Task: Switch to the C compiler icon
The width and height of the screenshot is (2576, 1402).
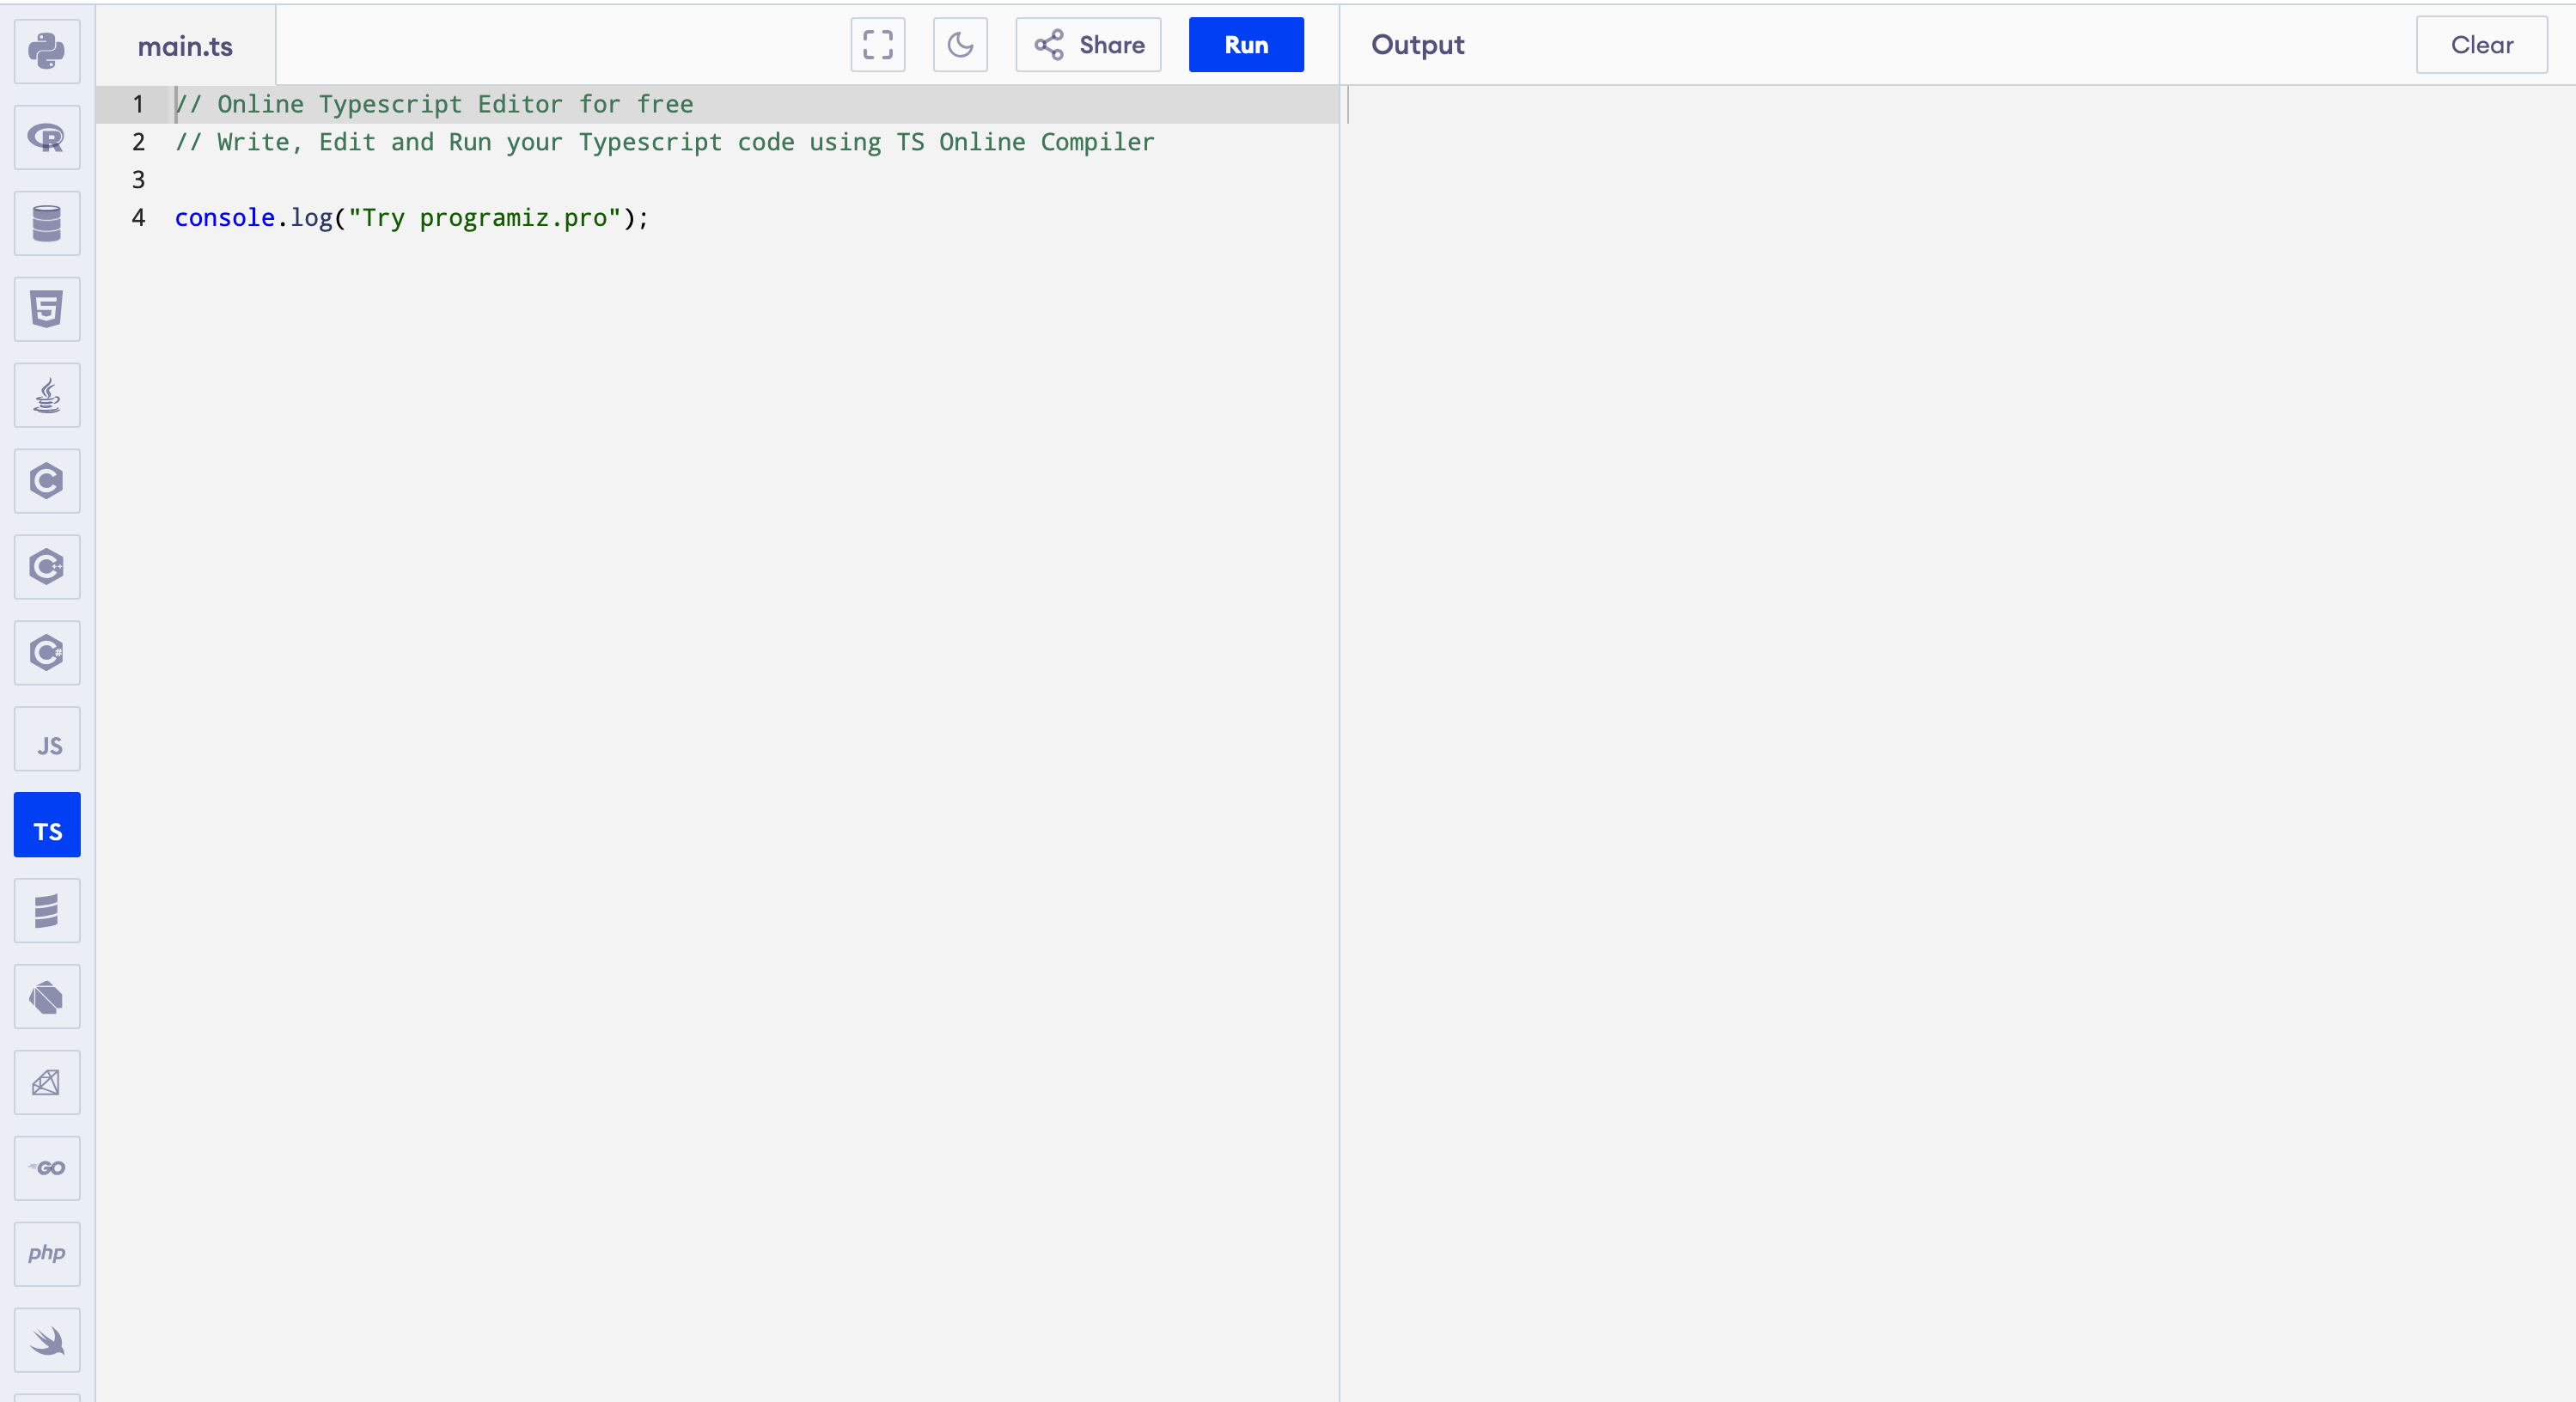Action: click(x=46, y=481)
